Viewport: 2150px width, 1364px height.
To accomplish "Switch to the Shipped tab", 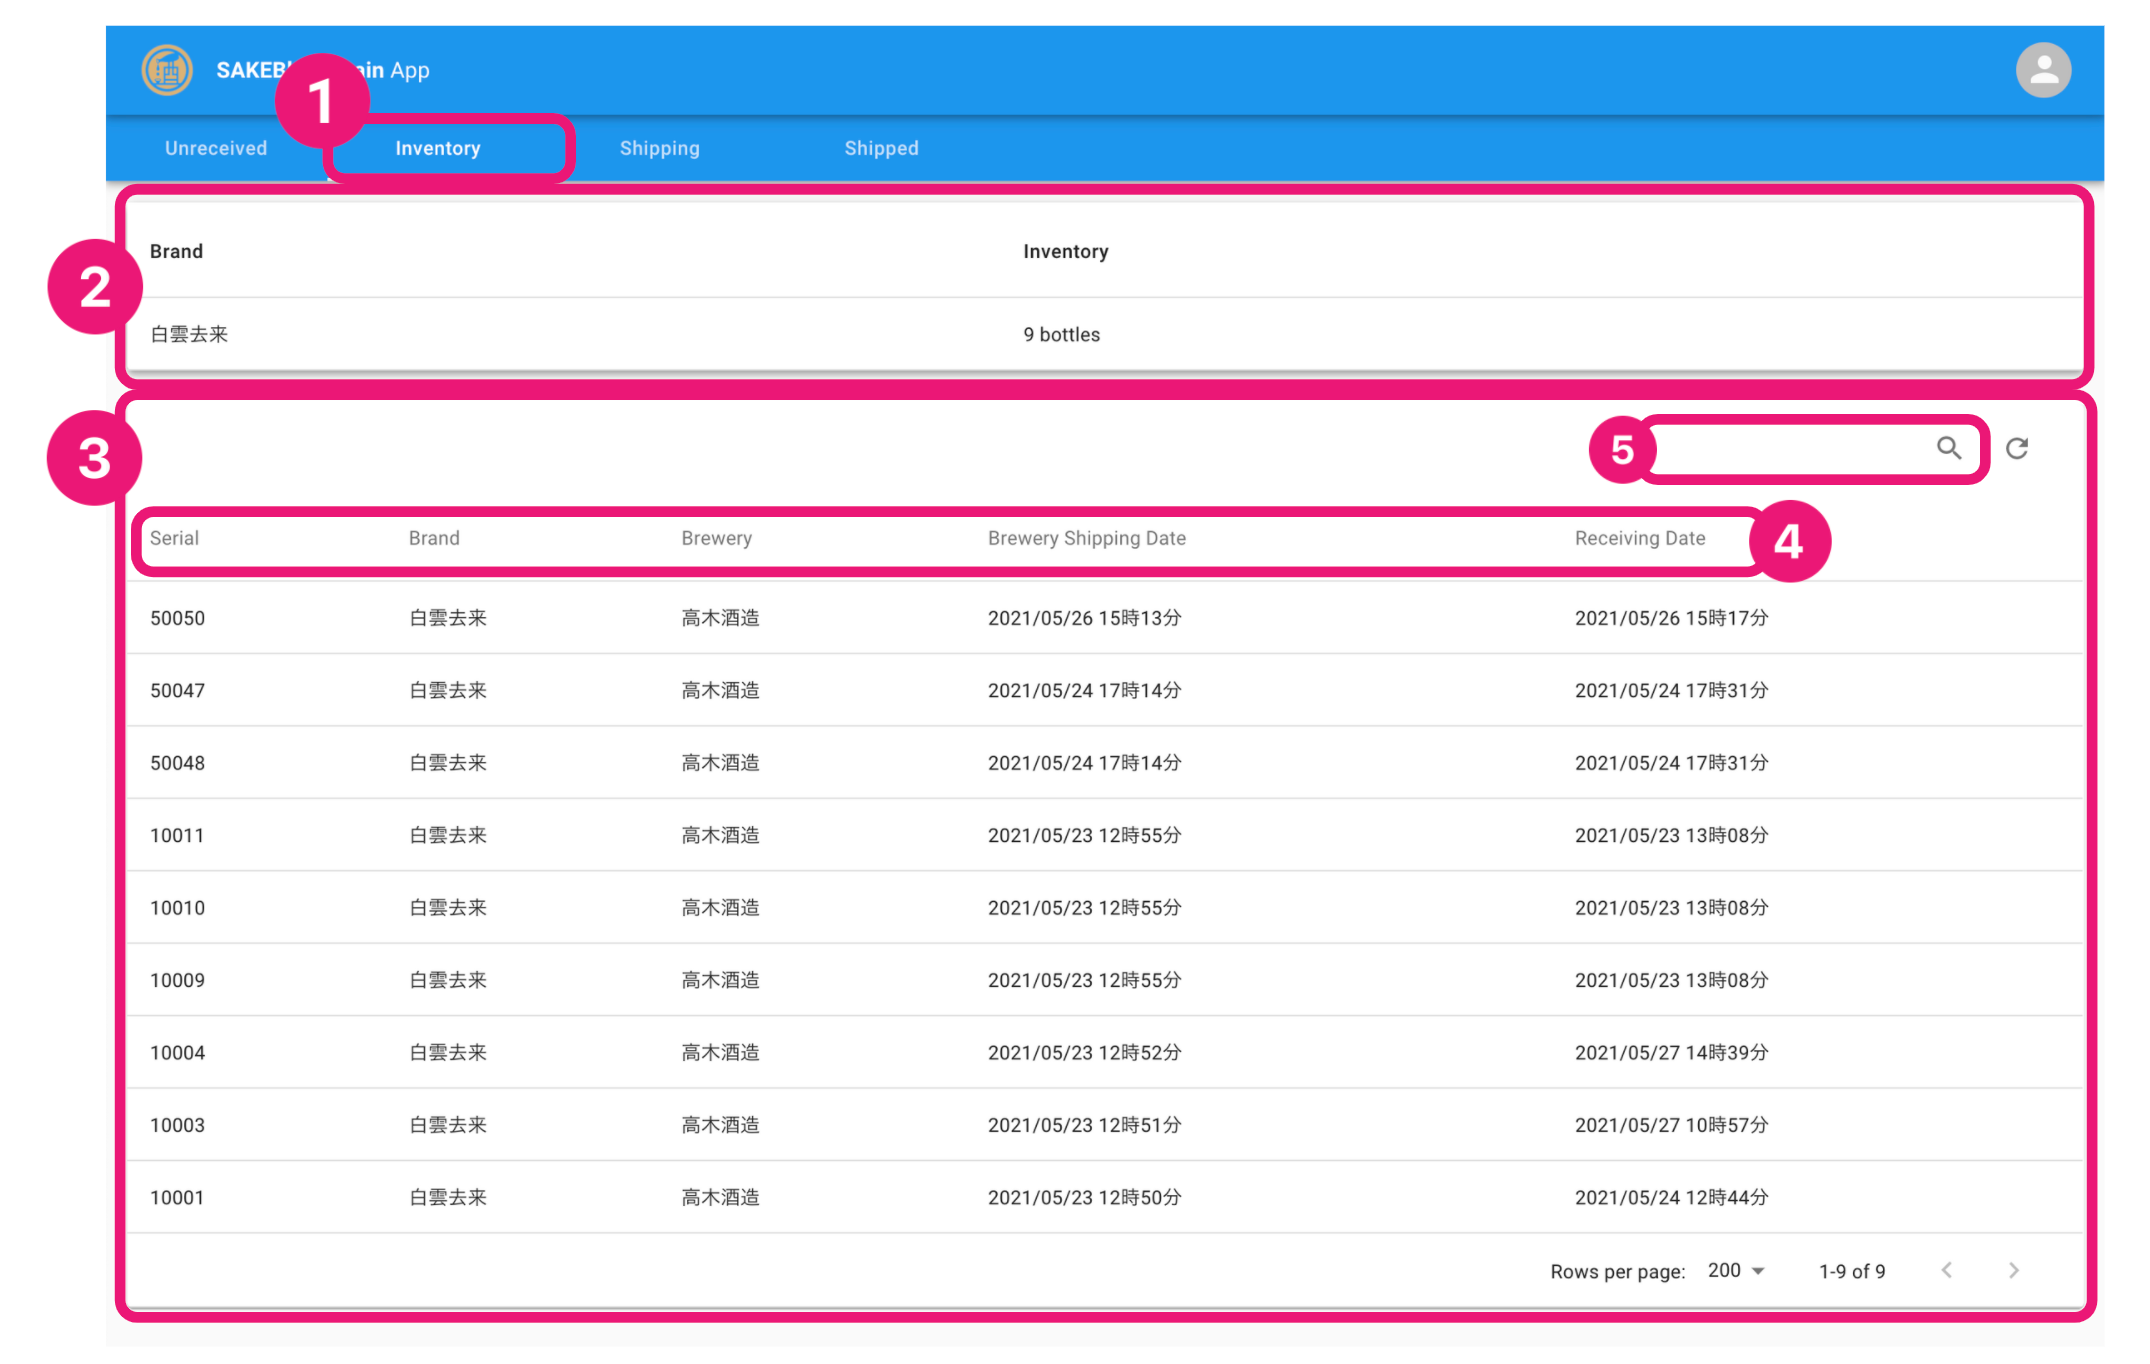I will tap(881, 148).
